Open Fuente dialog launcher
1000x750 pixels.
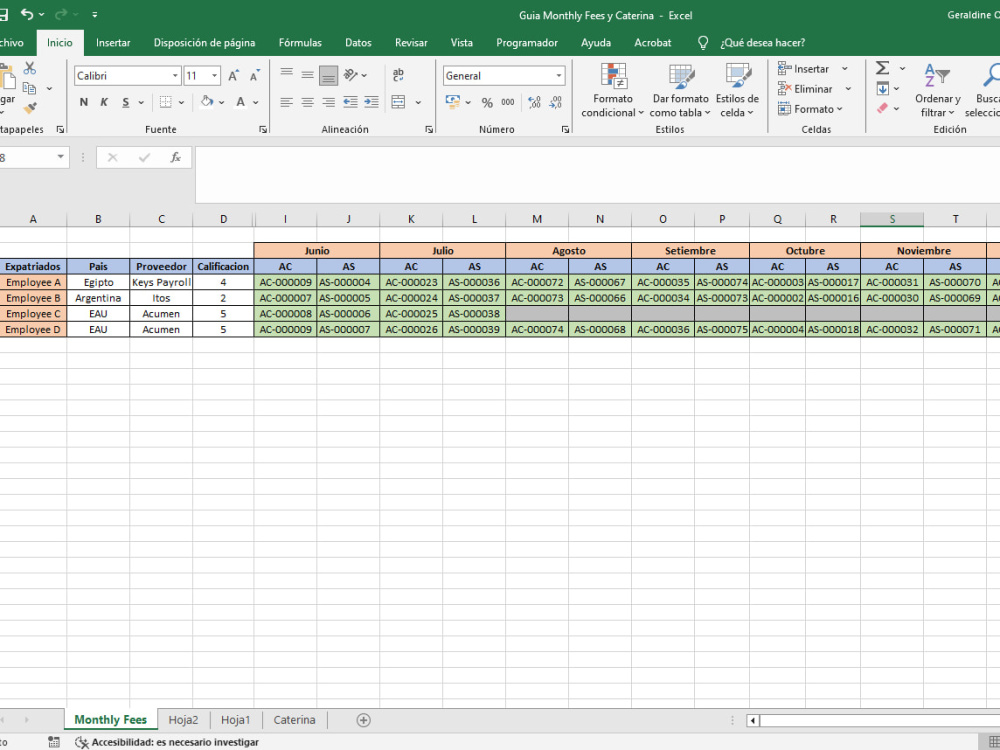tap(263, 129)
